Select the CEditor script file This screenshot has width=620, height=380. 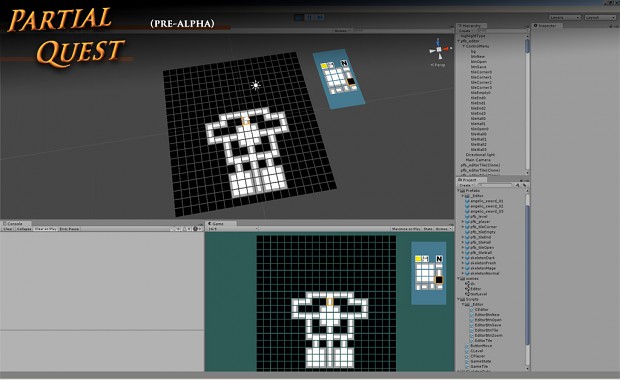[482, 310]
